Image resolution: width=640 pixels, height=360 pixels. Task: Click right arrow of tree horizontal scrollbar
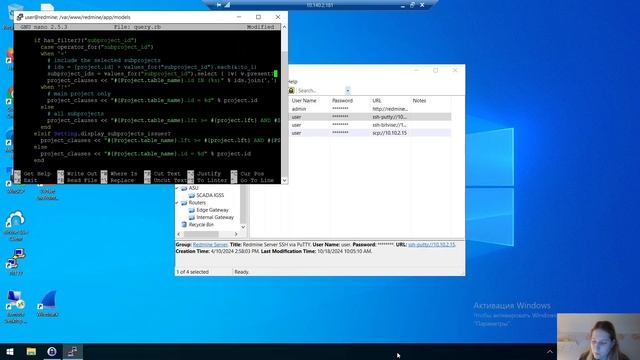pyautogui.click(x=236, y=234)
